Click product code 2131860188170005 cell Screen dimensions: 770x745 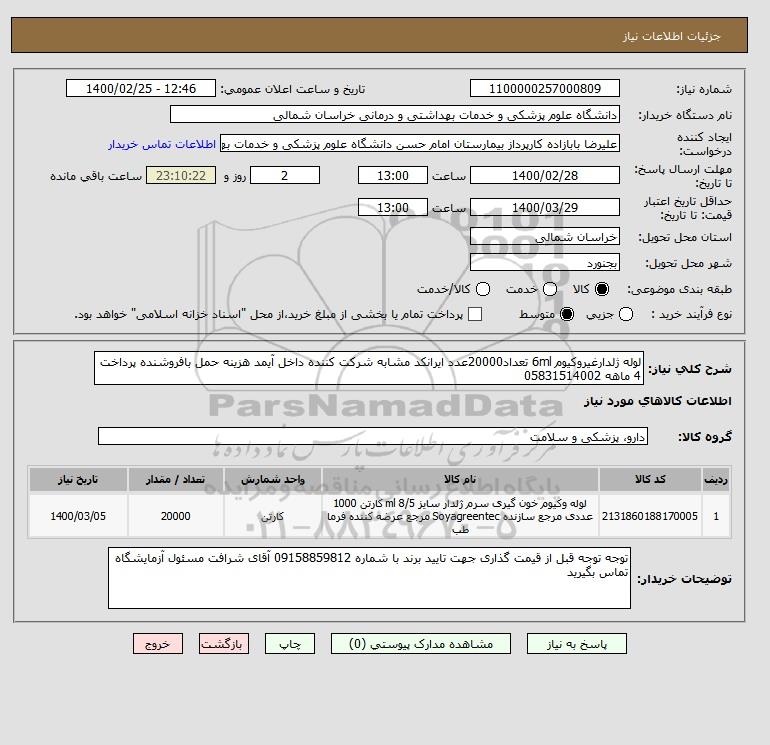pyautogui.click(x=650, y=516)
